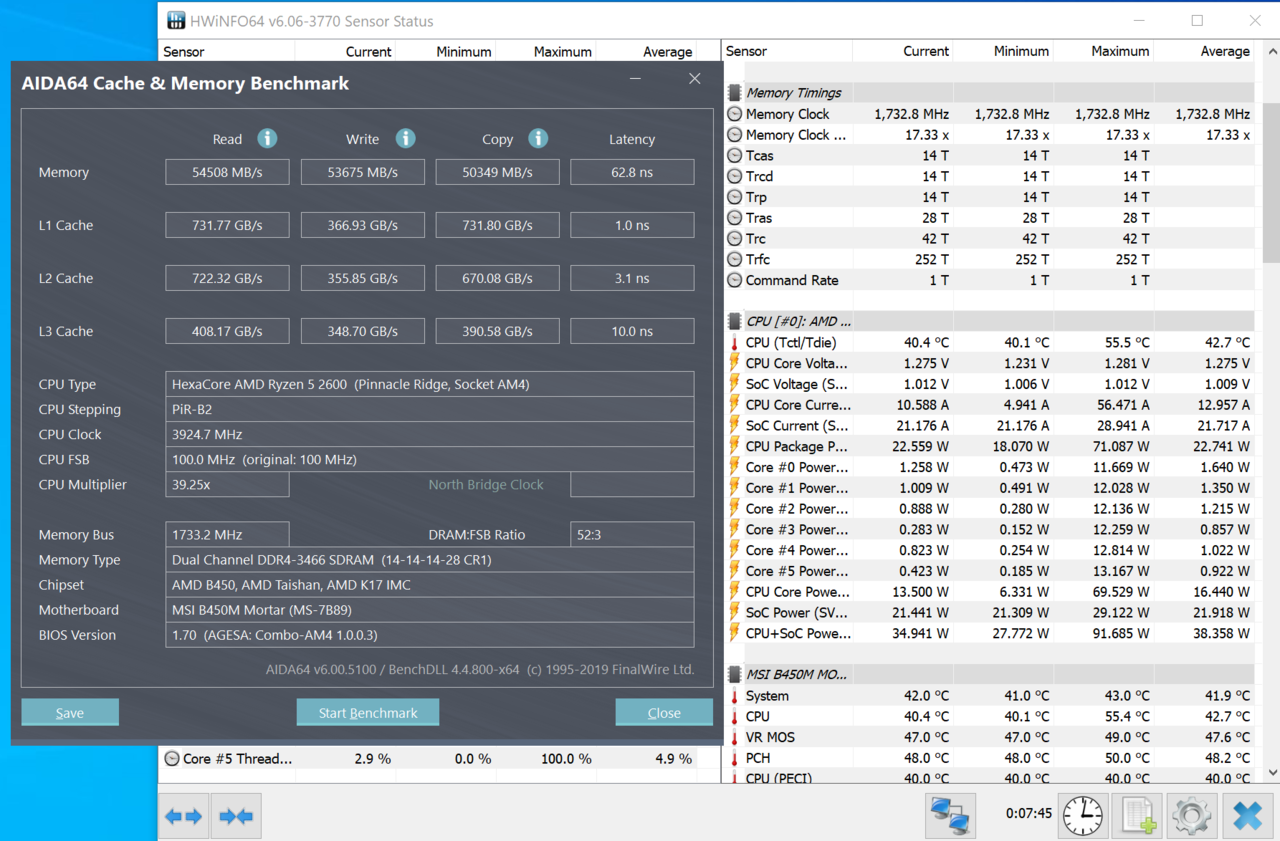Click the collapse columns arrows icon in HWiNFO
Image resolution: width=1280 pixels, height=841 pixels.
point(237,816)
